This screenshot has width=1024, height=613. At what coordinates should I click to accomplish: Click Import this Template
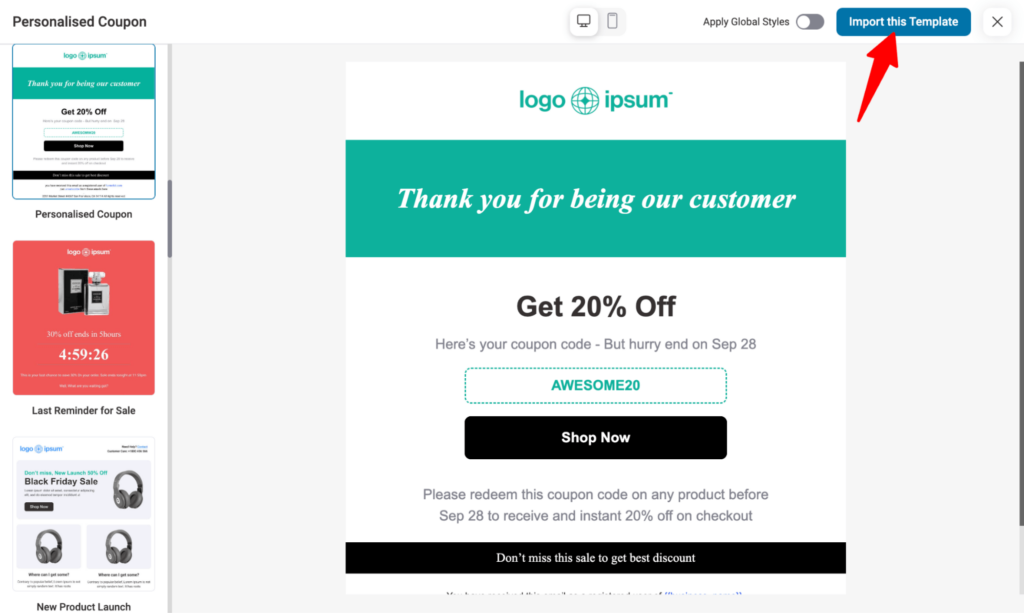pos(903,21)
